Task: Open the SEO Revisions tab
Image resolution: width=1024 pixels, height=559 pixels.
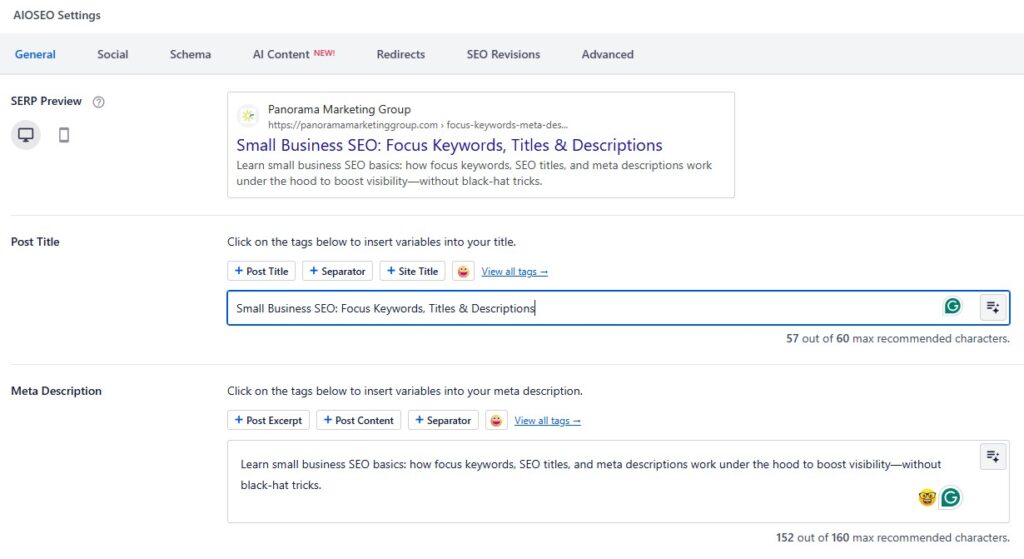Action: pos(503,54)
